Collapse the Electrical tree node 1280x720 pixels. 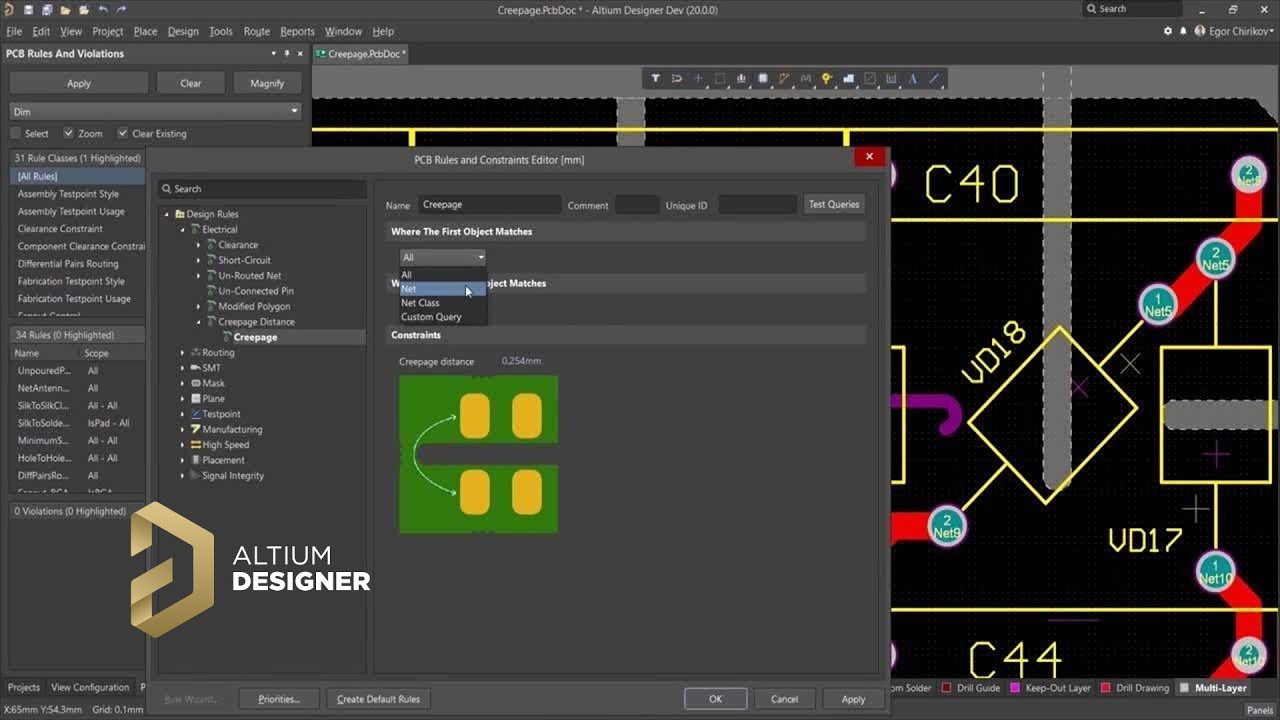(183, 230)
